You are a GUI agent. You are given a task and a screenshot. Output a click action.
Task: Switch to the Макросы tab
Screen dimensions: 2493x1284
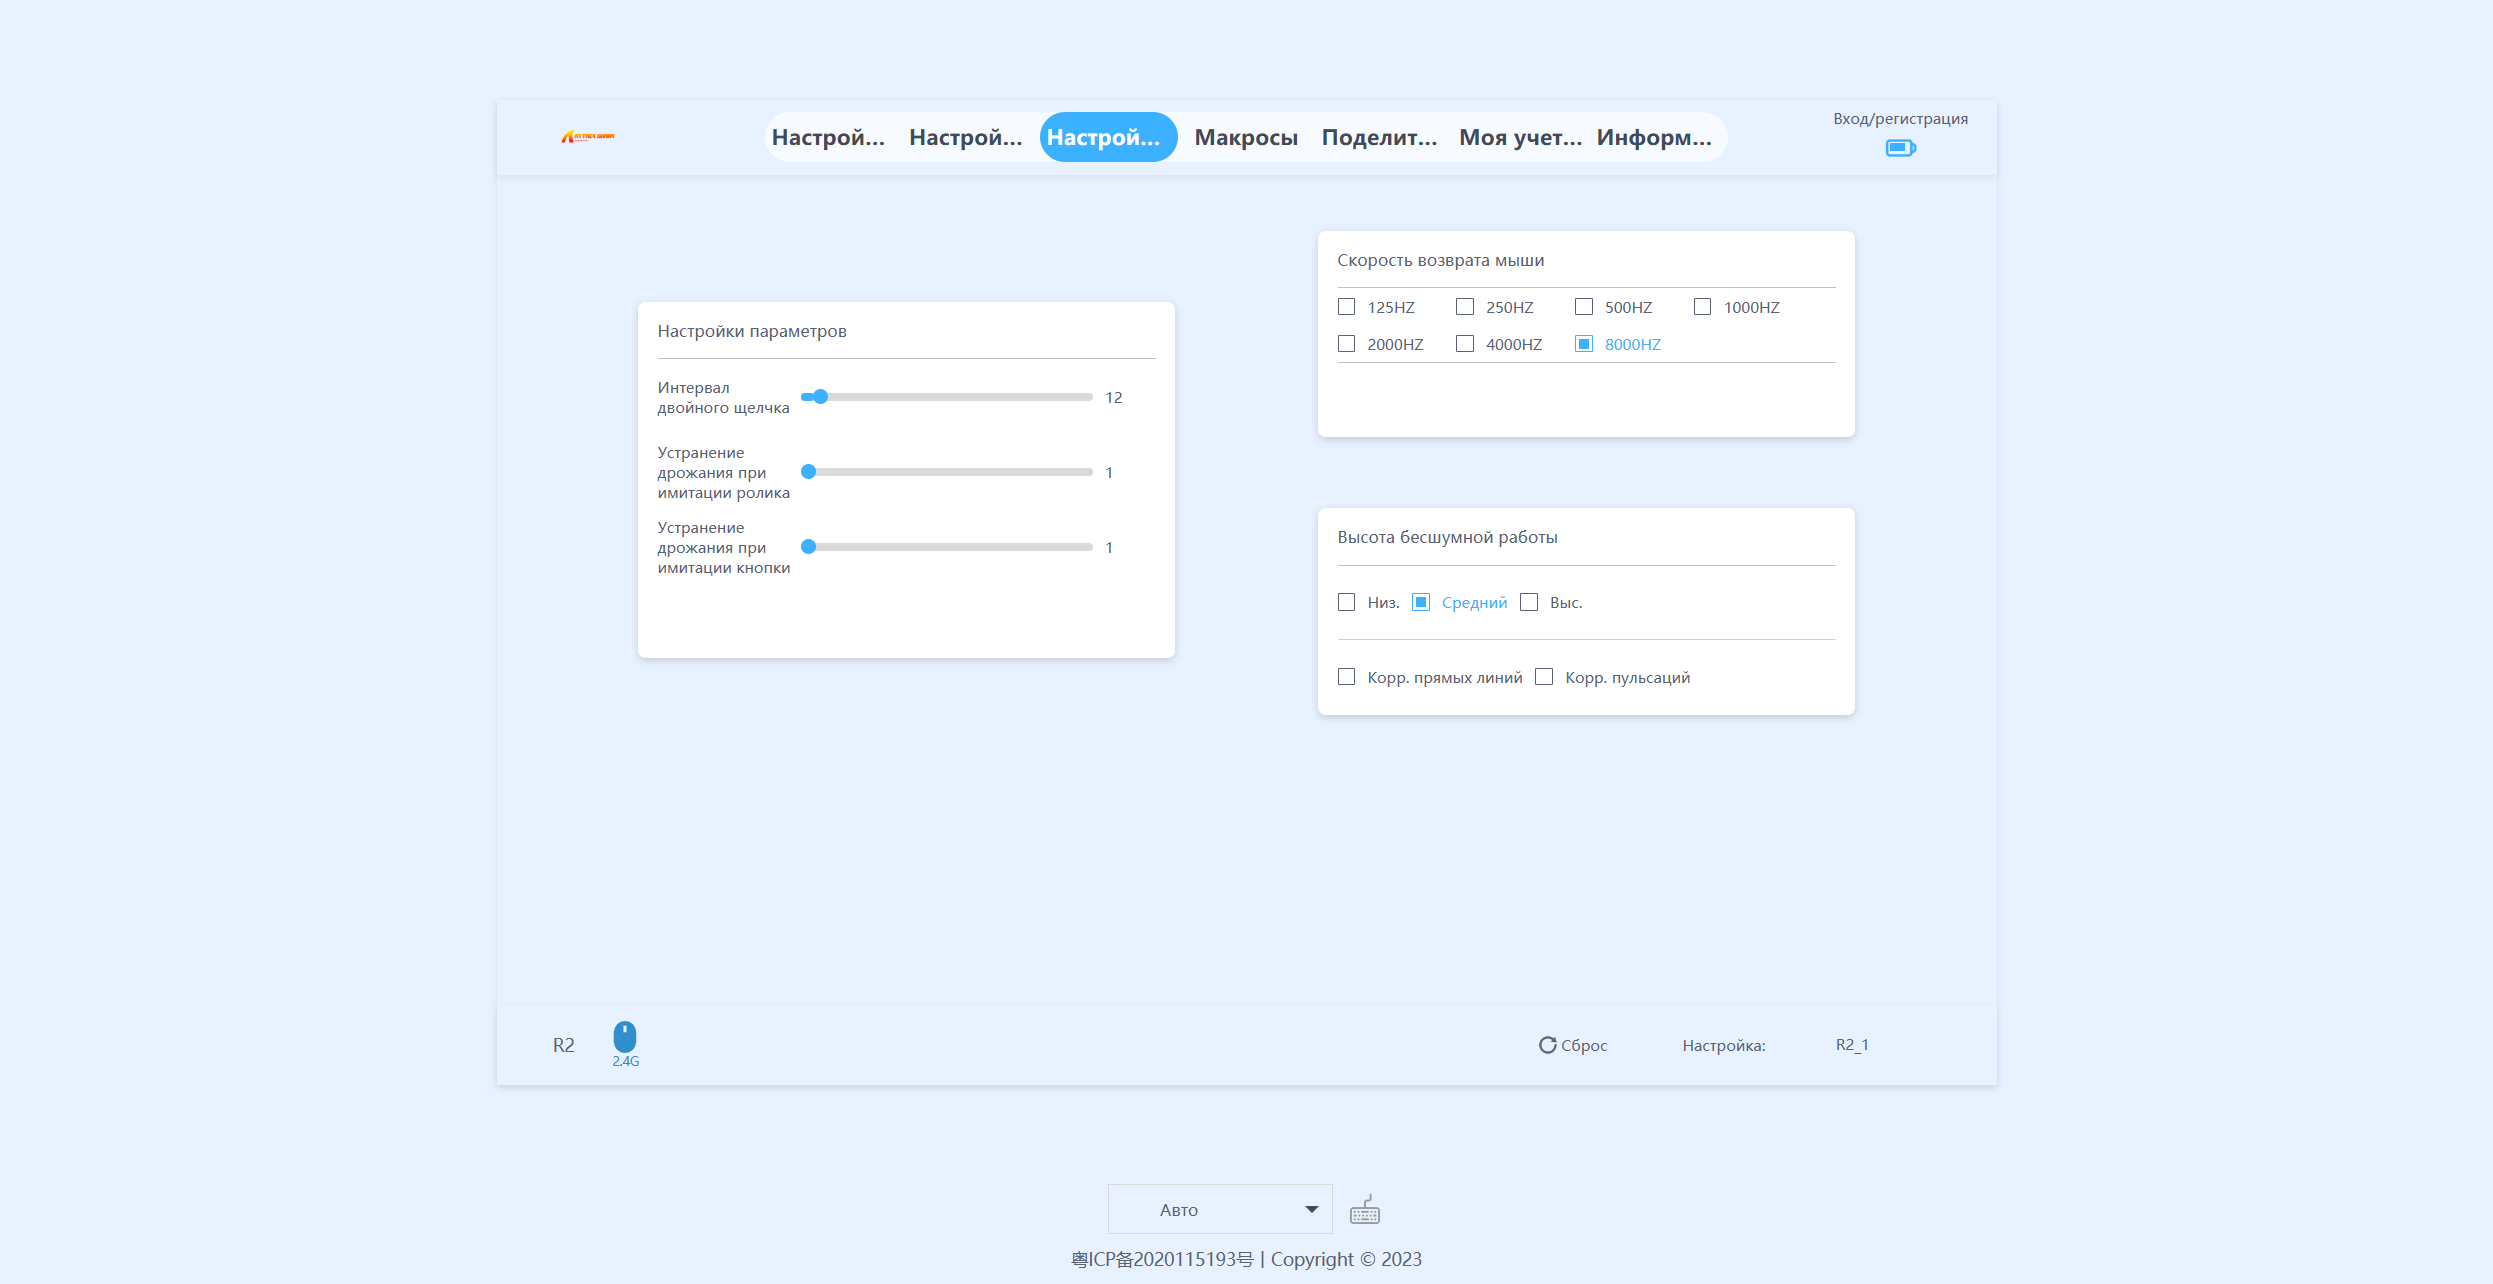tap(1246, 137)
